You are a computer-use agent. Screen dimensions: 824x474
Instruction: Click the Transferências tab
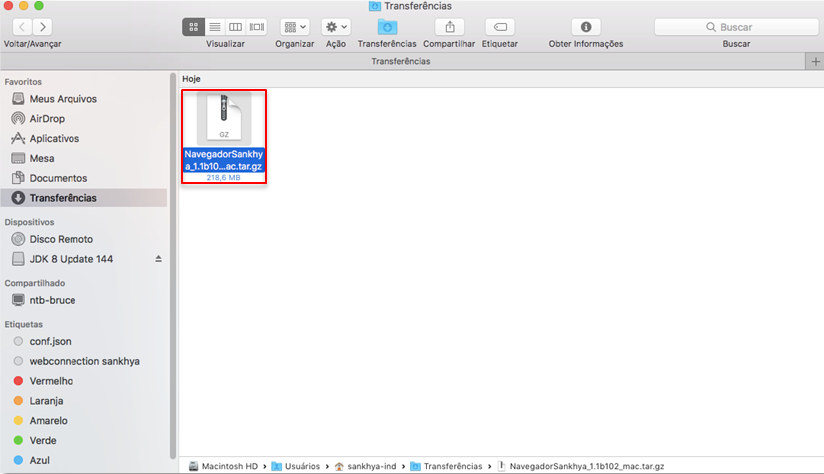coord(401,61)
